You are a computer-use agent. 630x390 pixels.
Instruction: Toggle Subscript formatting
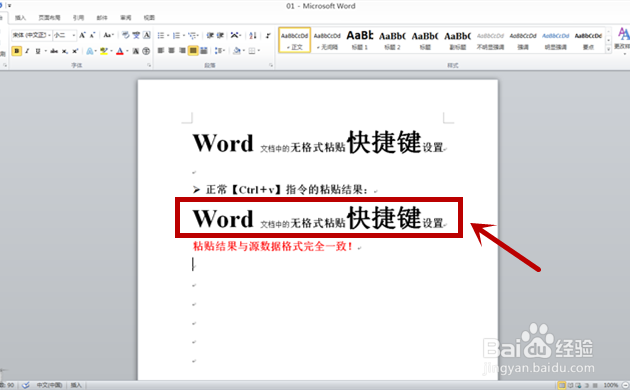coord(65,51)
